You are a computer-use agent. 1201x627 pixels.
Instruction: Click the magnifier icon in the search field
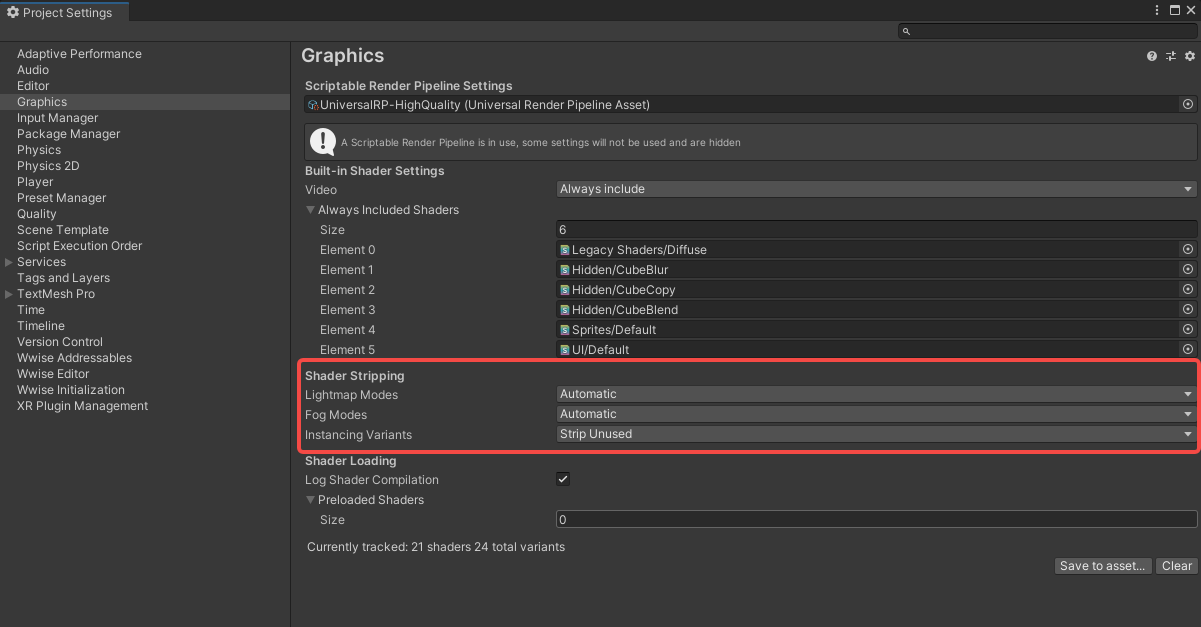coord(905,31)
